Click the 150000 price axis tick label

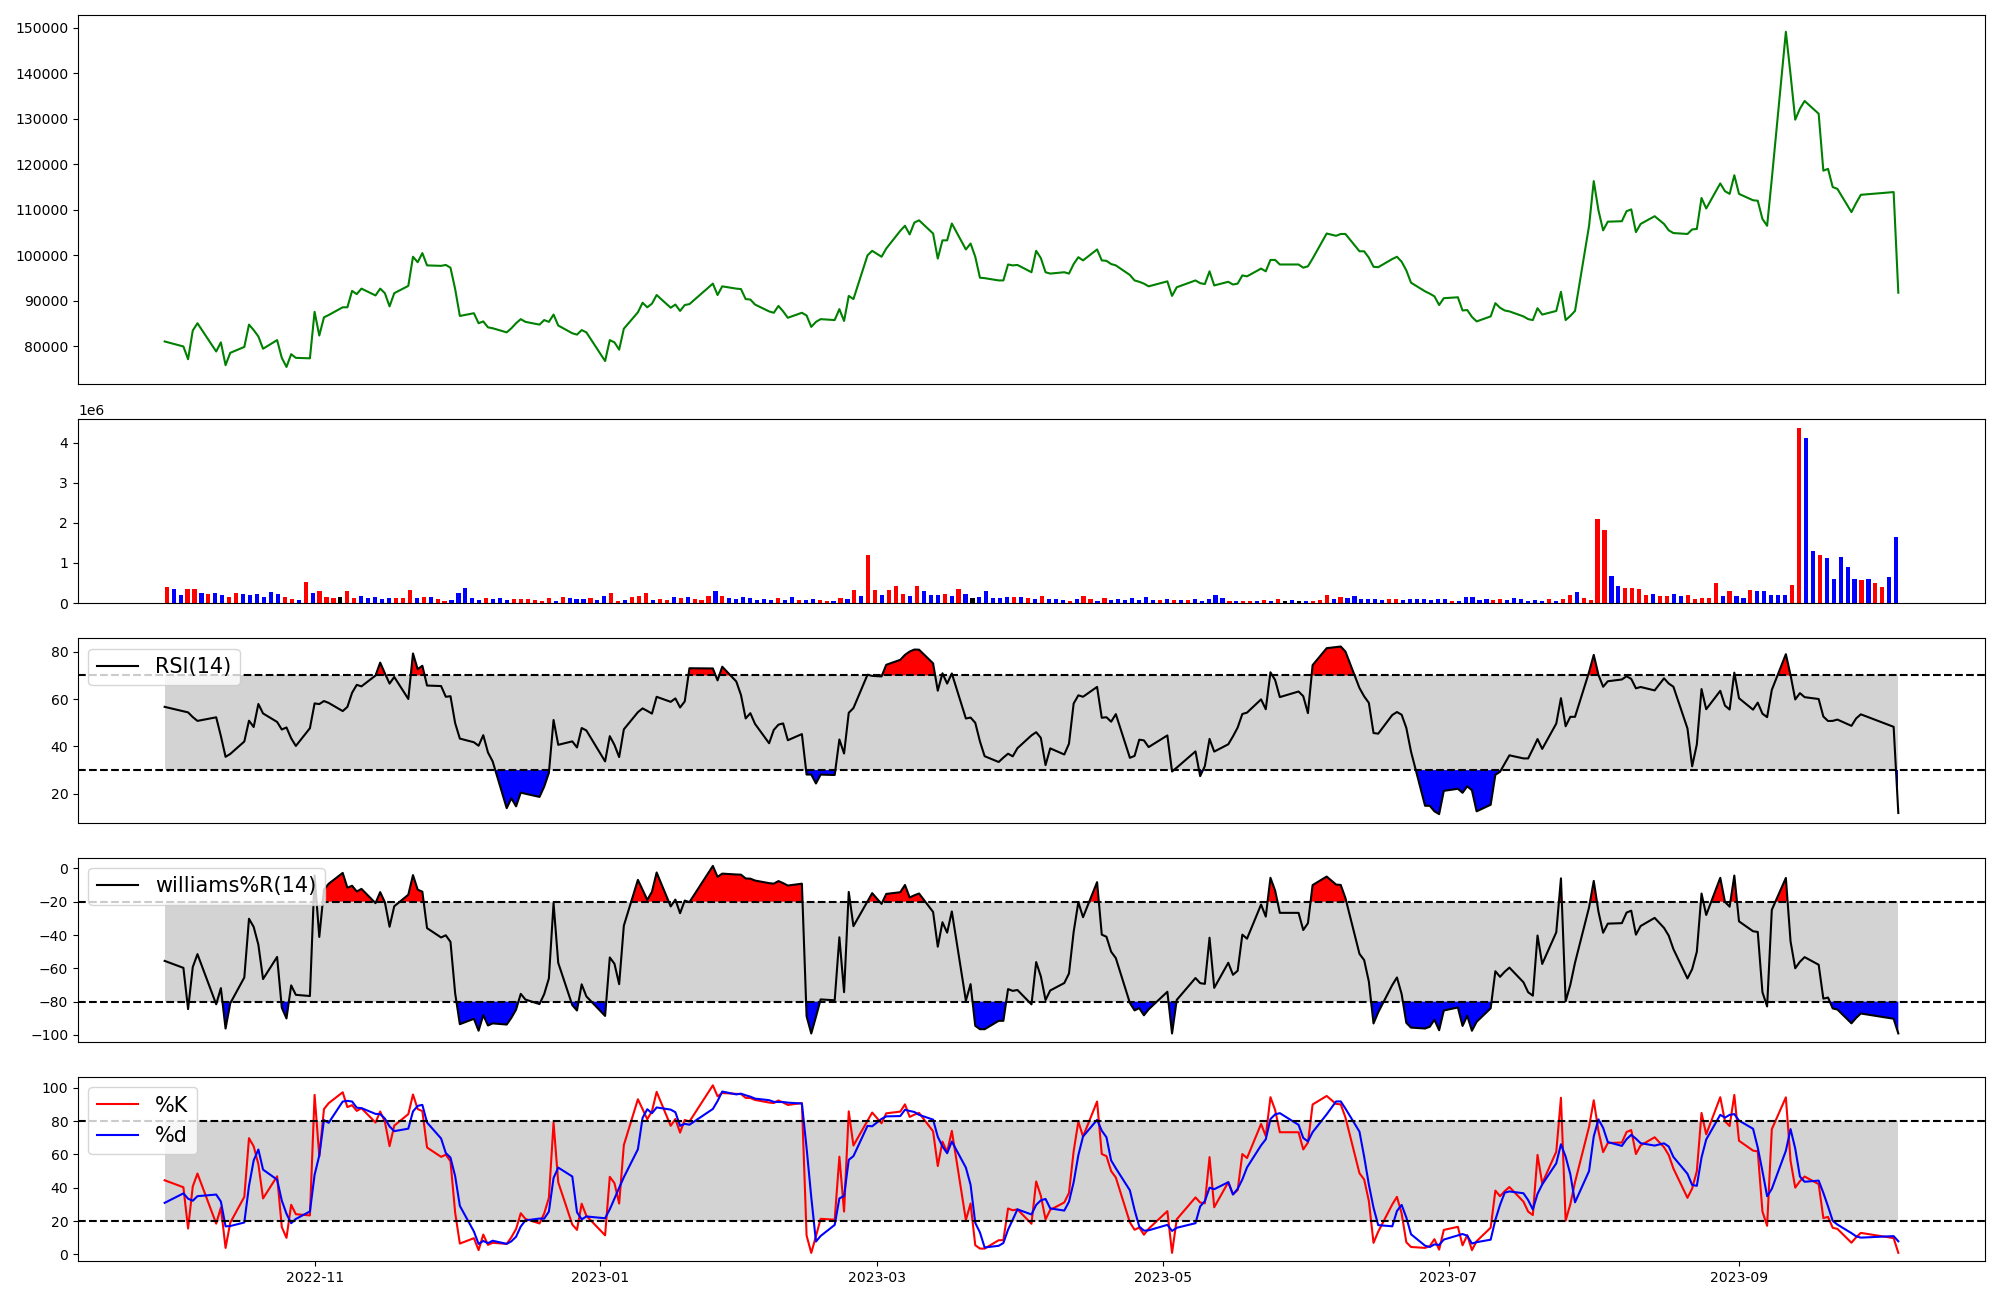42,28
